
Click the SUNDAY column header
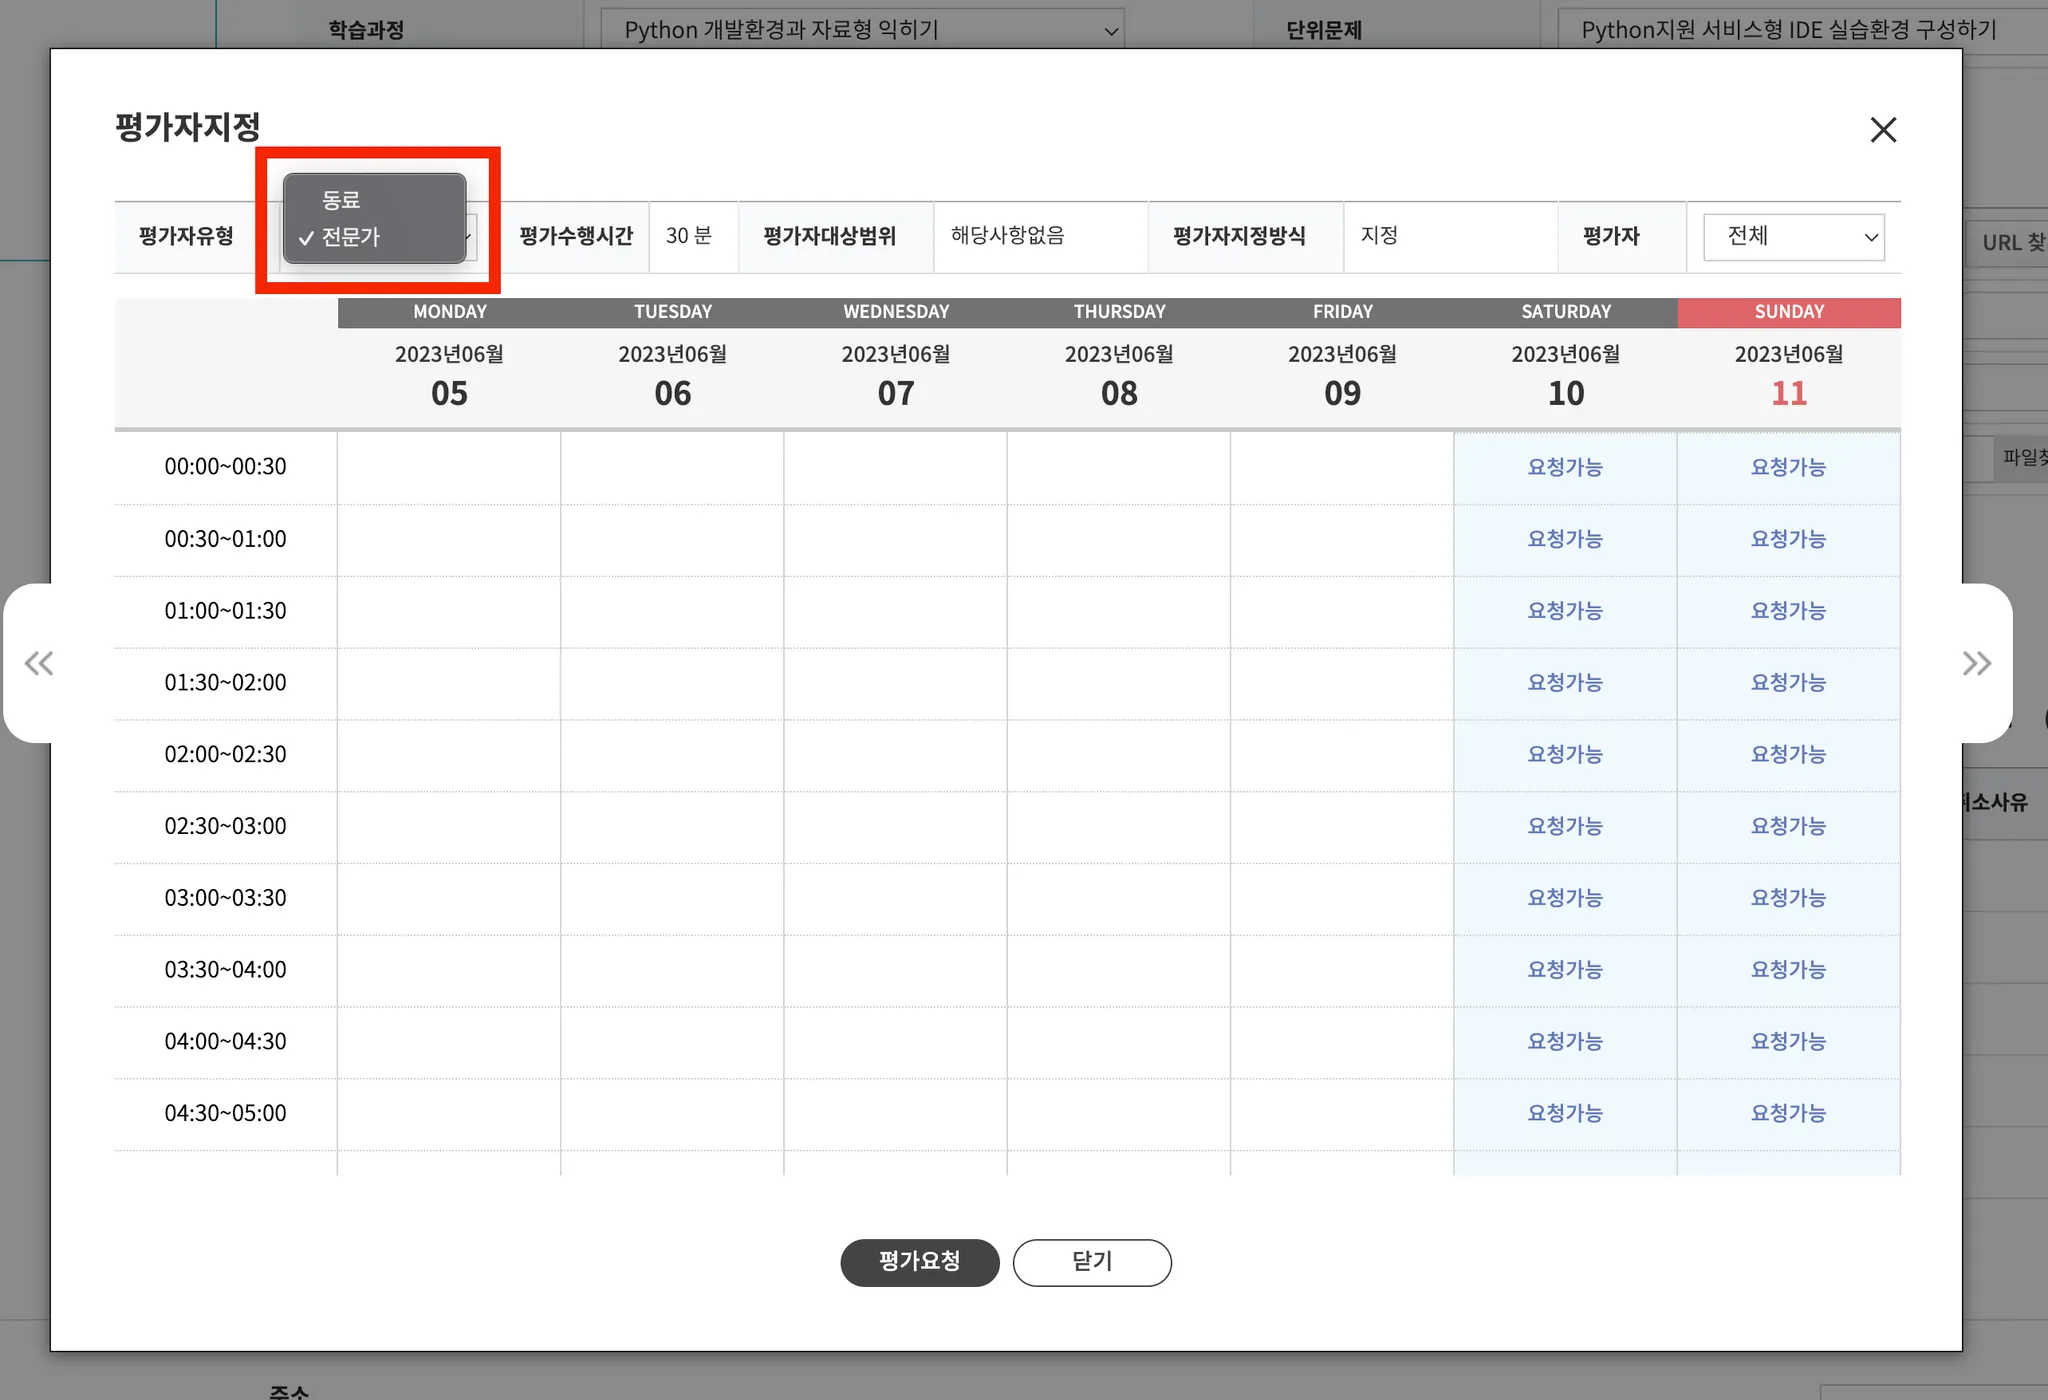[x=1788, y=312]
